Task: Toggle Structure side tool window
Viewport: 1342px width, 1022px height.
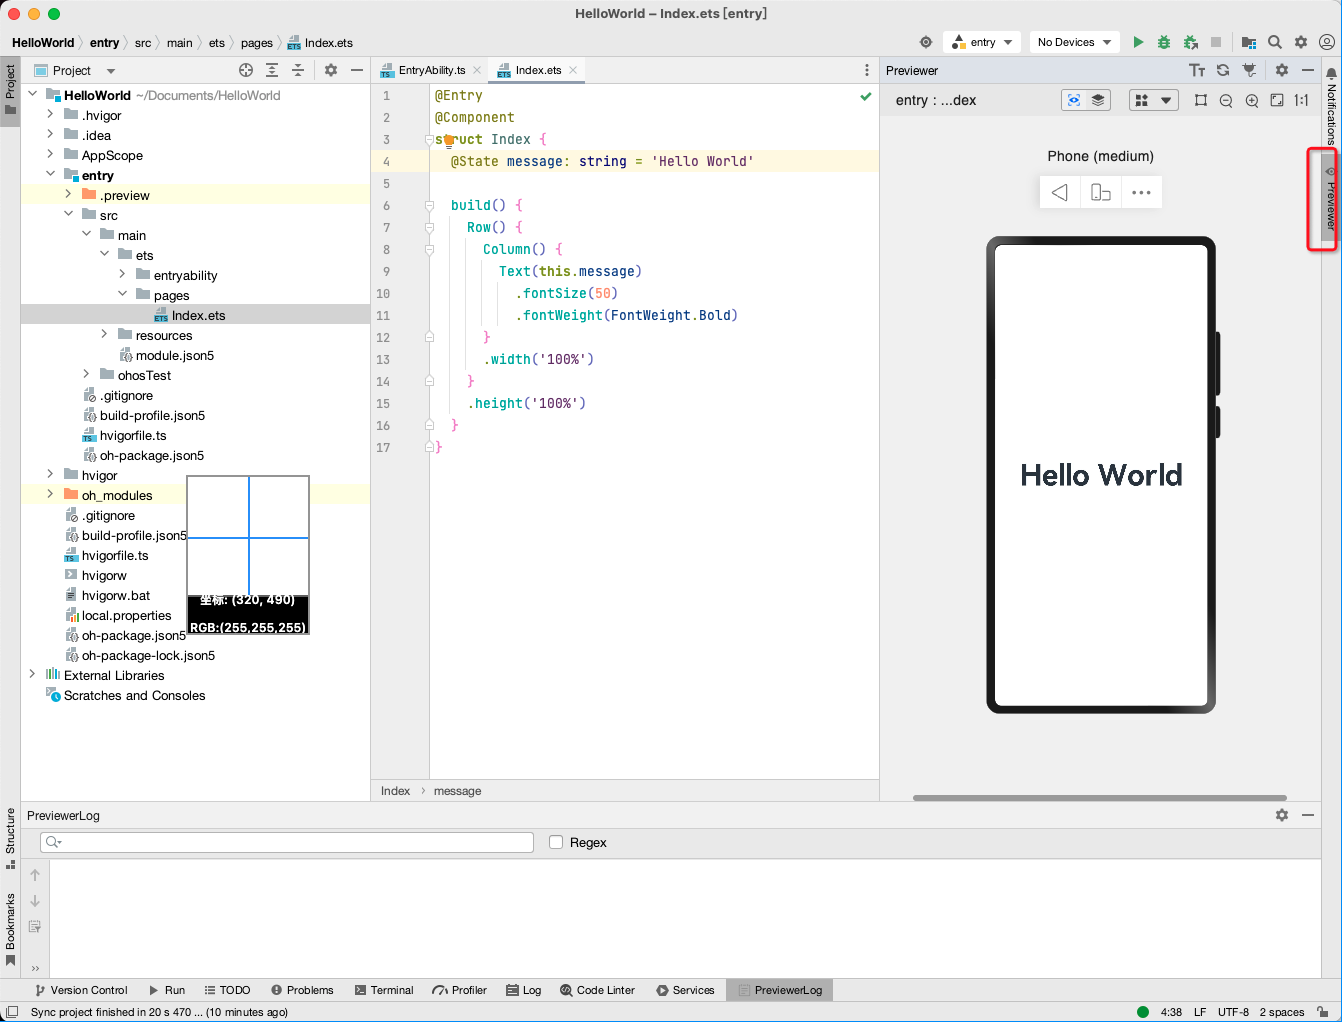Action: coord(10,838)
